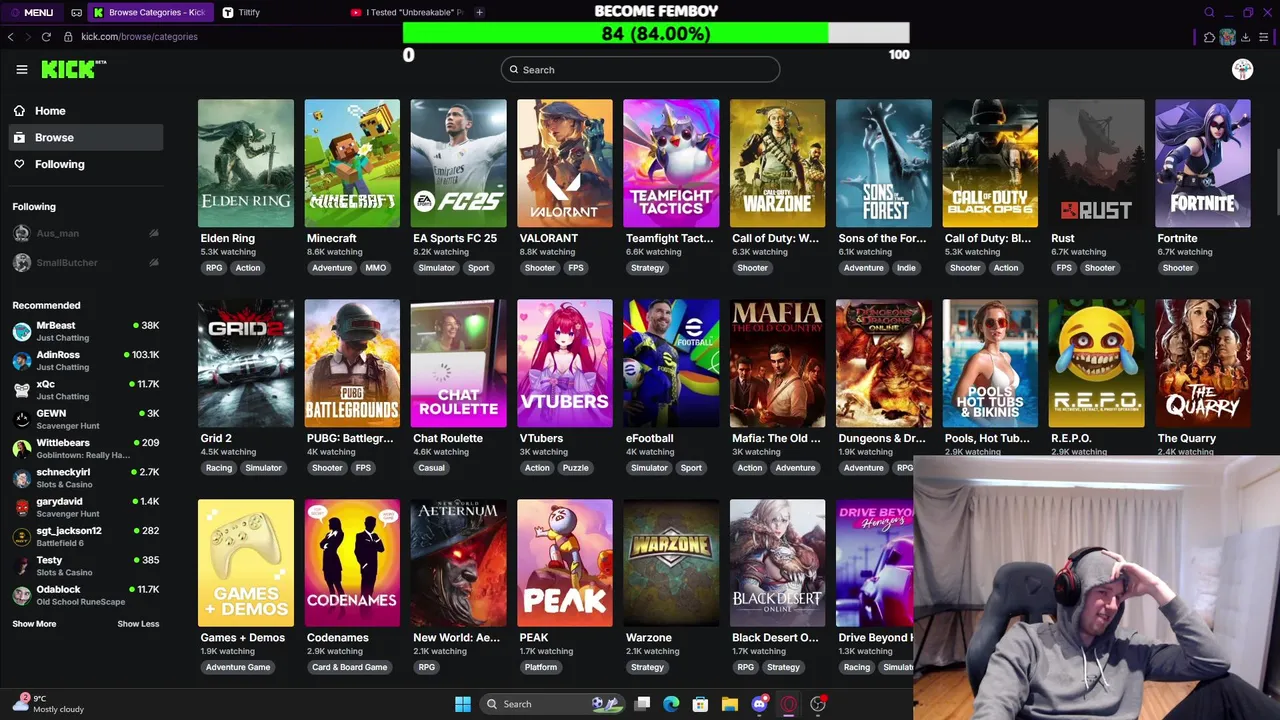Switch to the I Tested Unbreakable YouTube tab

coord(407,12)
